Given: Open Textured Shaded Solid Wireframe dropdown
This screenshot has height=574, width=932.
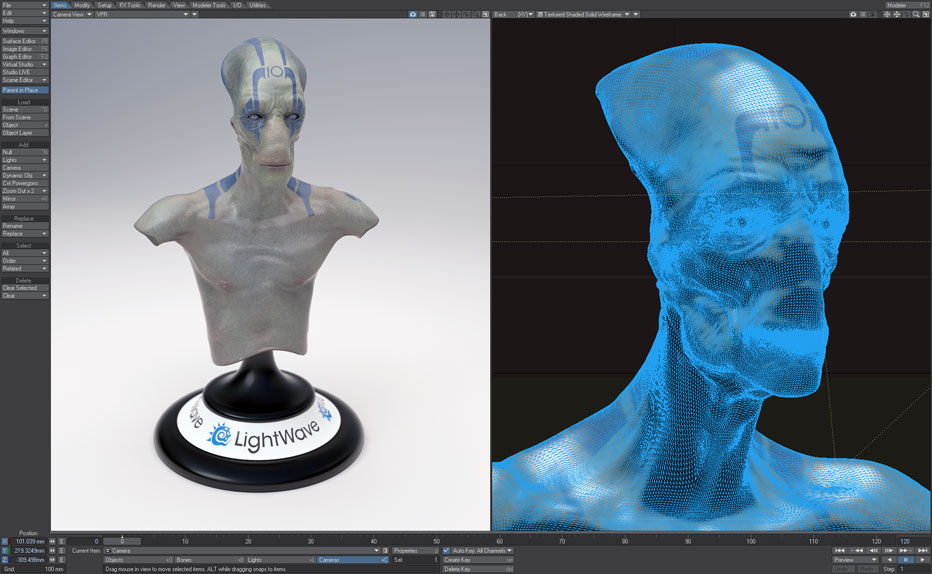Looking at the screenshot, I should pos(583,14).
